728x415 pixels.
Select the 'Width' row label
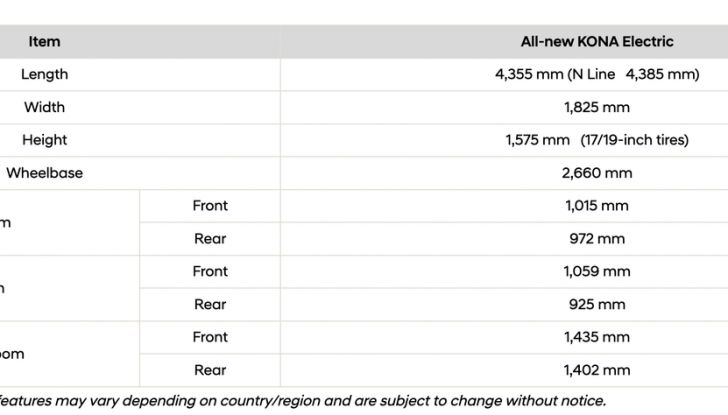pyautogui.click(x=45, y=107)
